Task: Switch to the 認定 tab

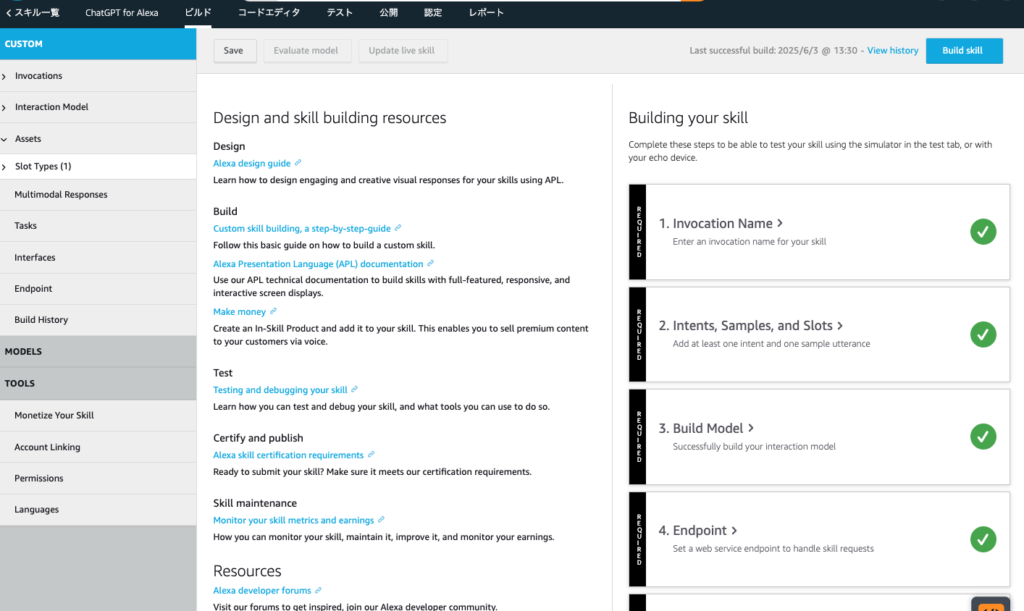Action: coord(433,12)
